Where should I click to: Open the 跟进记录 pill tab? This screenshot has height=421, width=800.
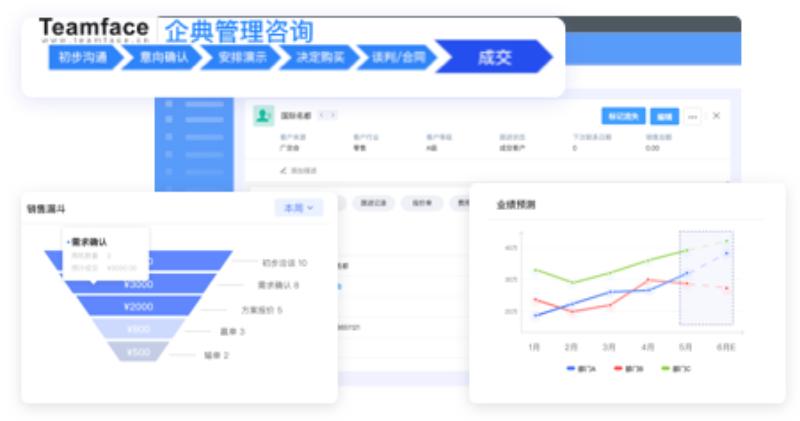(373, 203)
